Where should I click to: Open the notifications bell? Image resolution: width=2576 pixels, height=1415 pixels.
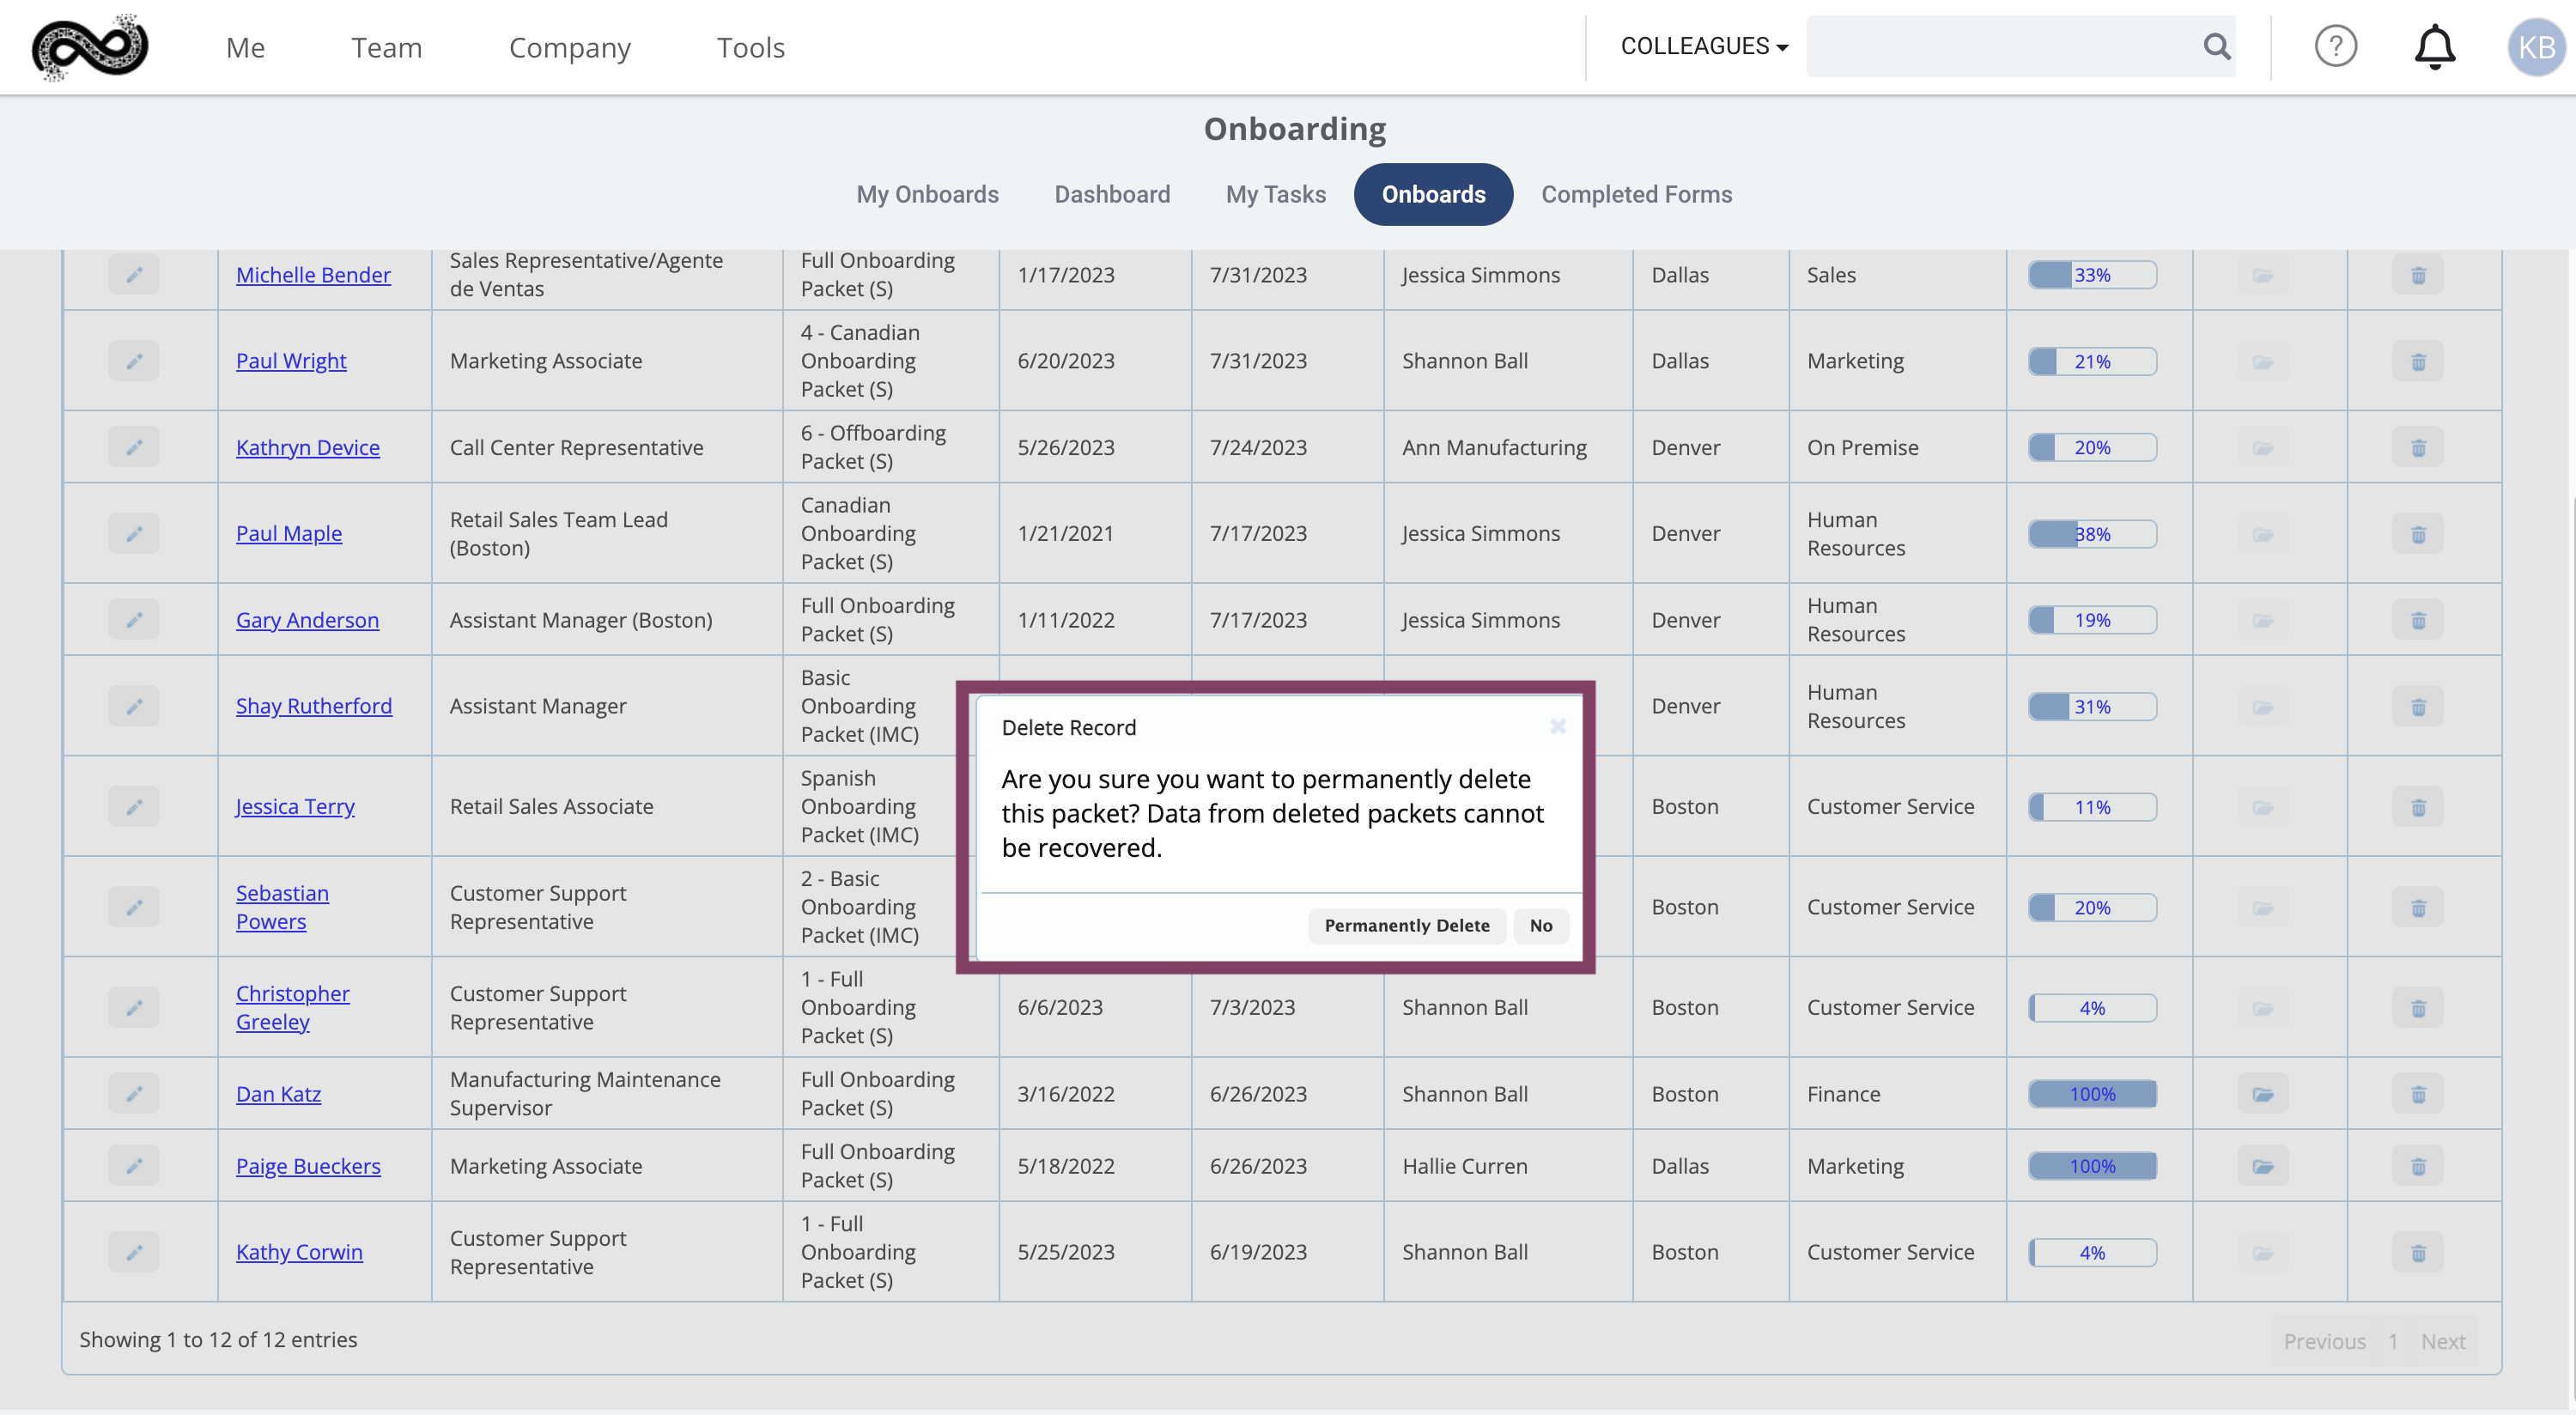[2434, 46]
